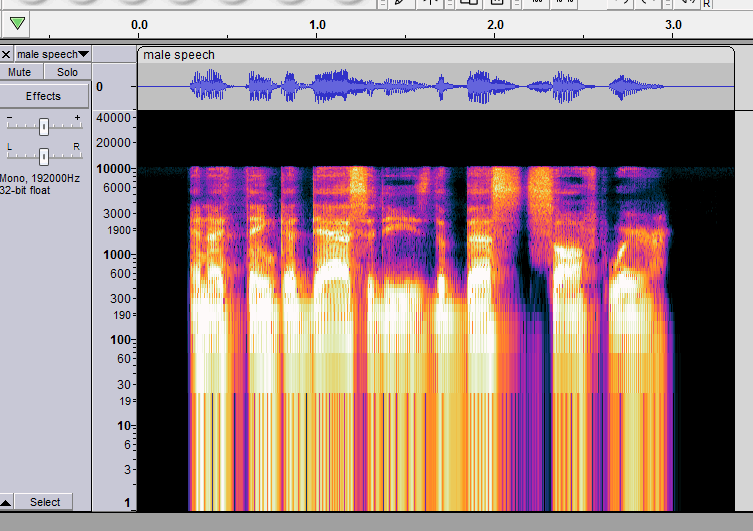Click inside the spectrogram display

(436, 311)
